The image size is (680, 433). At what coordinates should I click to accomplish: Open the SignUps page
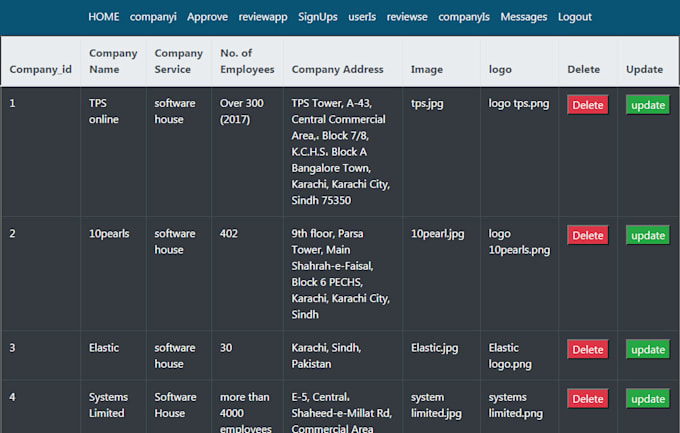point(318,17)
